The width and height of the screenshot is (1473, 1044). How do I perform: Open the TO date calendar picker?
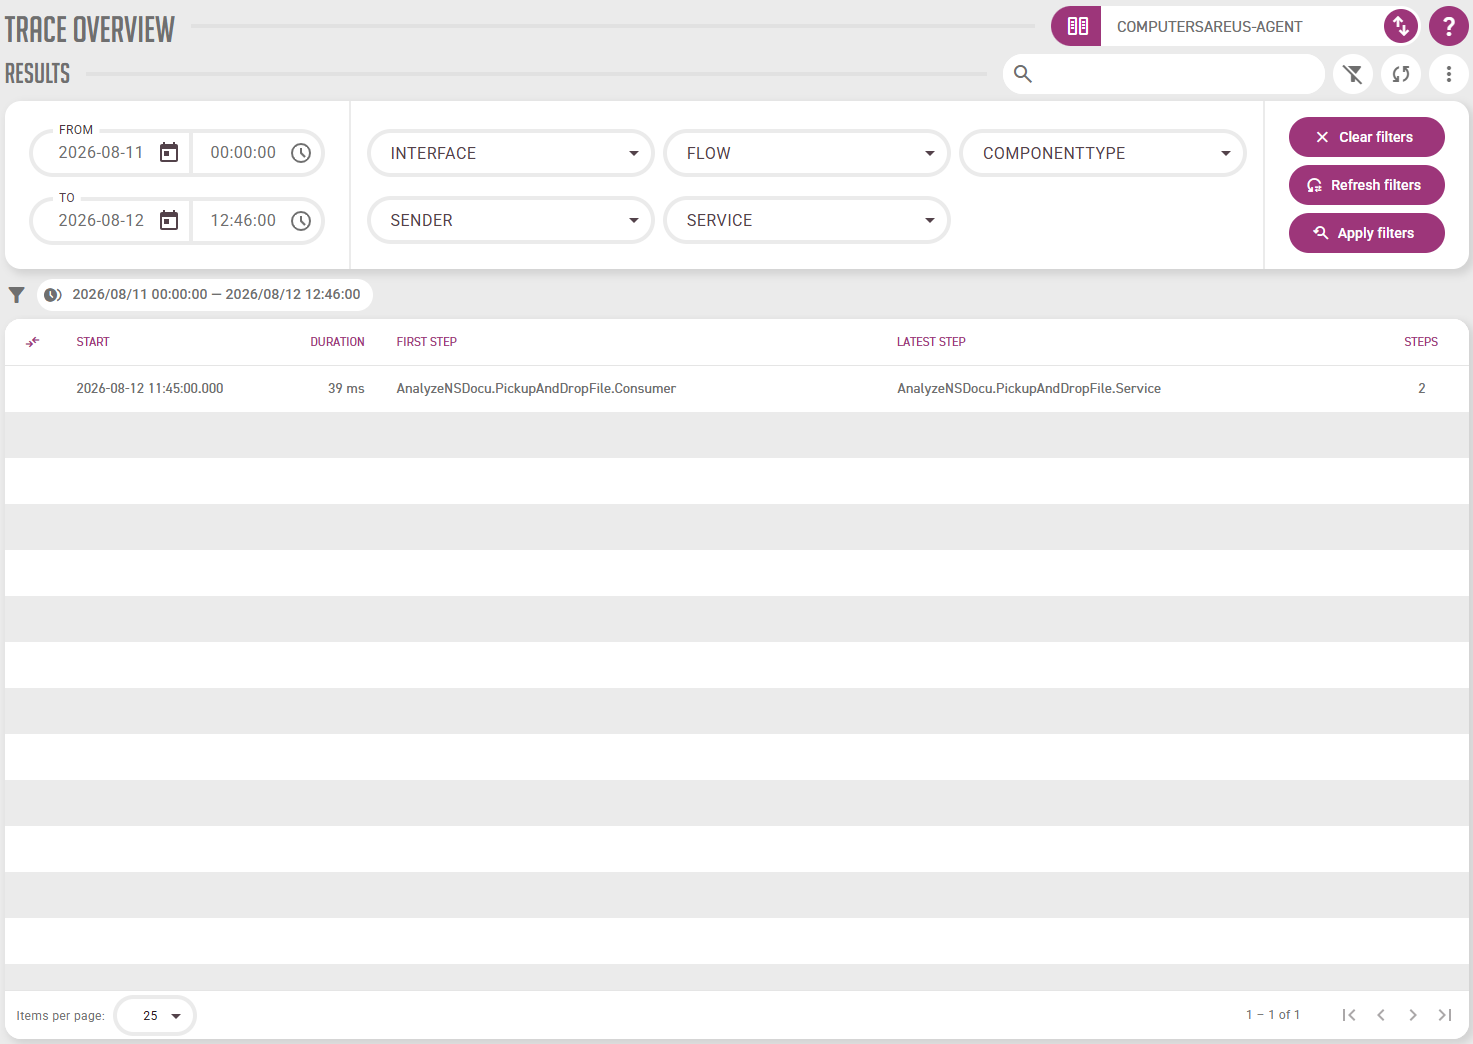pyautogui.click(x=169, y=220)
